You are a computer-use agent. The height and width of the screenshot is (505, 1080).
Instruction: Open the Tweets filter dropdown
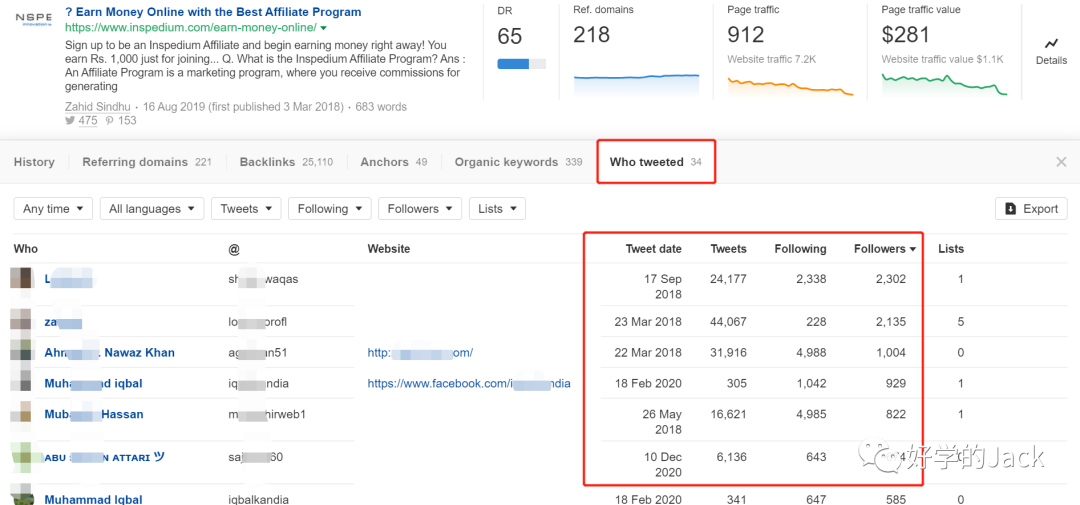tap(246, 209)
